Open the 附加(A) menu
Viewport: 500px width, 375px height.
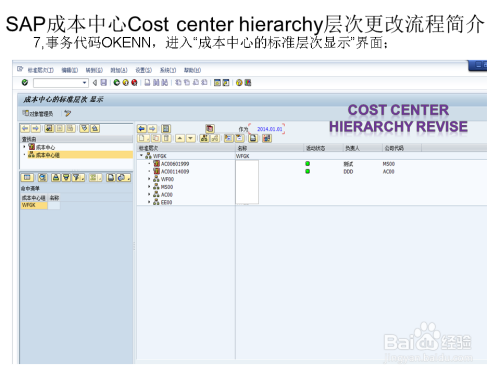[x=119, y=70]
